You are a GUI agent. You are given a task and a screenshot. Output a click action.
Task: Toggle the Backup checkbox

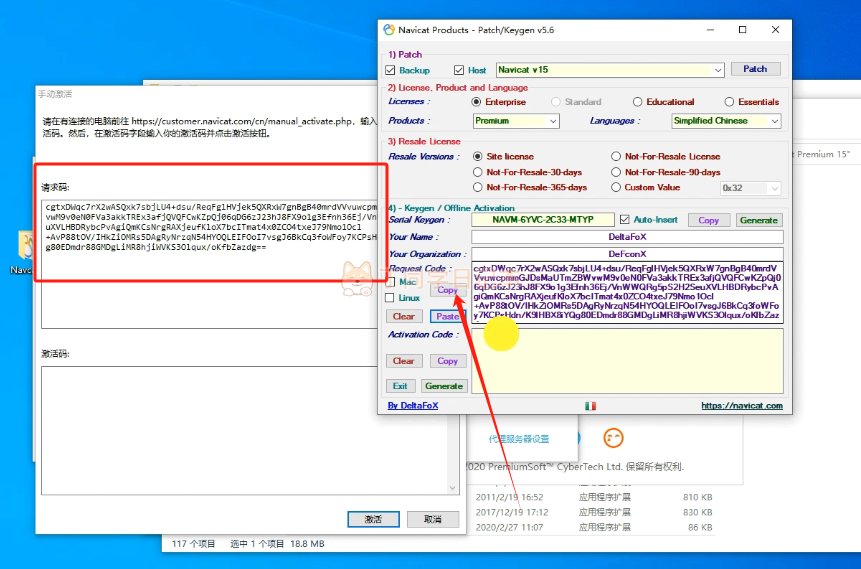390,70
